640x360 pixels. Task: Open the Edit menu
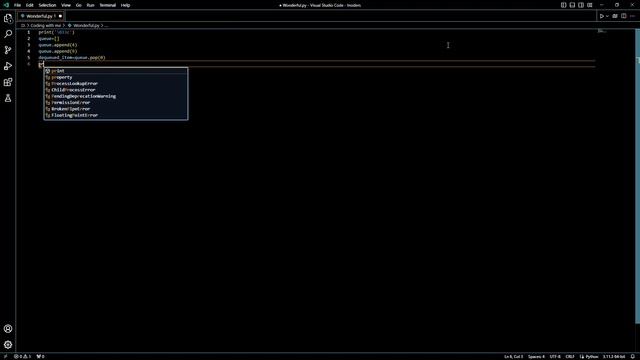click(x=29, y=5)
